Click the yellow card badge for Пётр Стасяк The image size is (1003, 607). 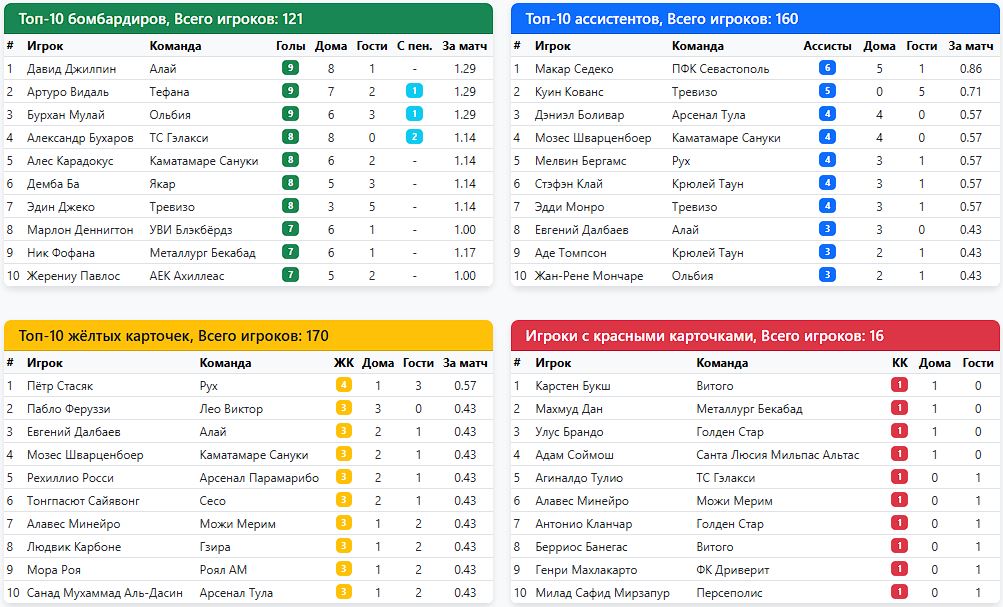tap(344, 385)
